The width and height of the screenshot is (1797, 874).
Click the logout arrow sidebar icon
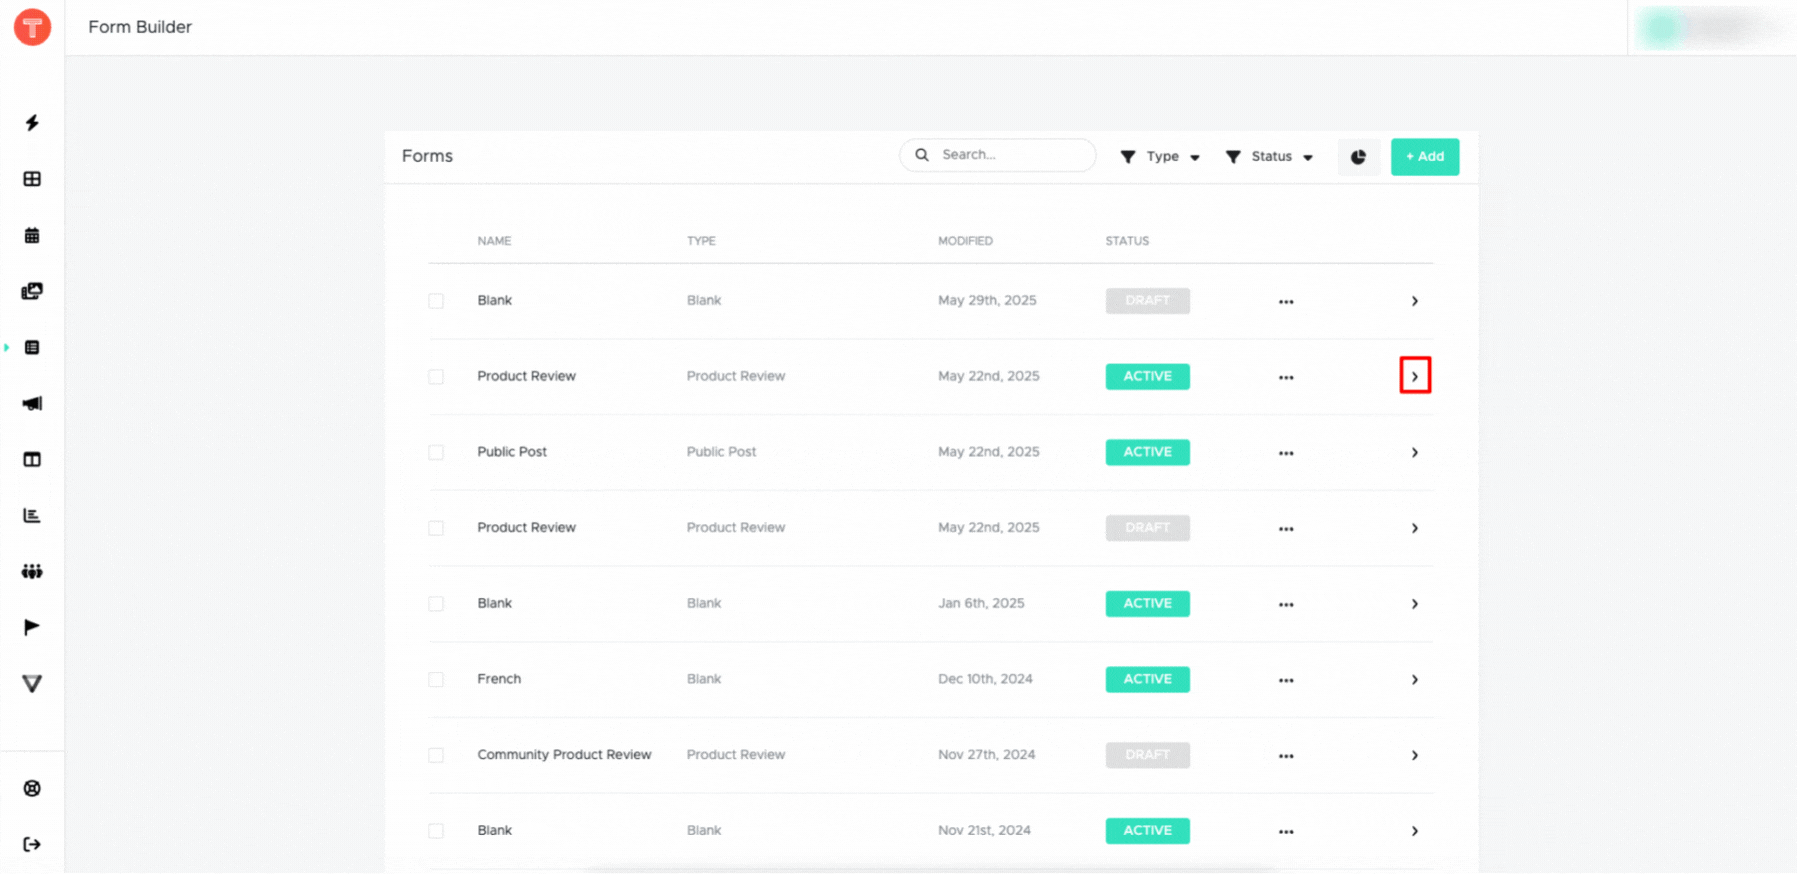pos(32,844)
